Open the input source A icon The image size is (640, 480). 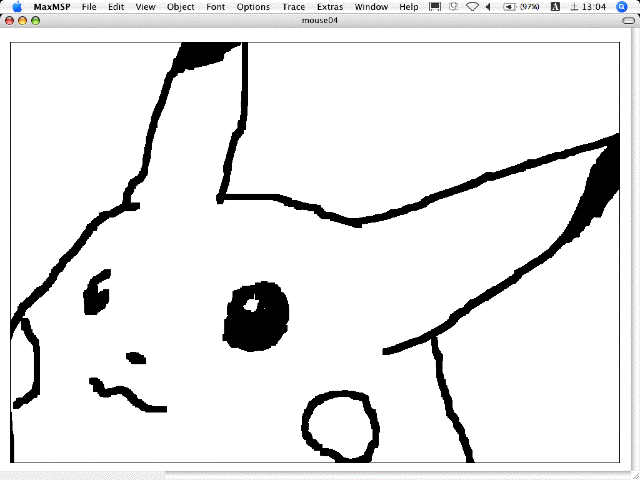tap(555, 7)
